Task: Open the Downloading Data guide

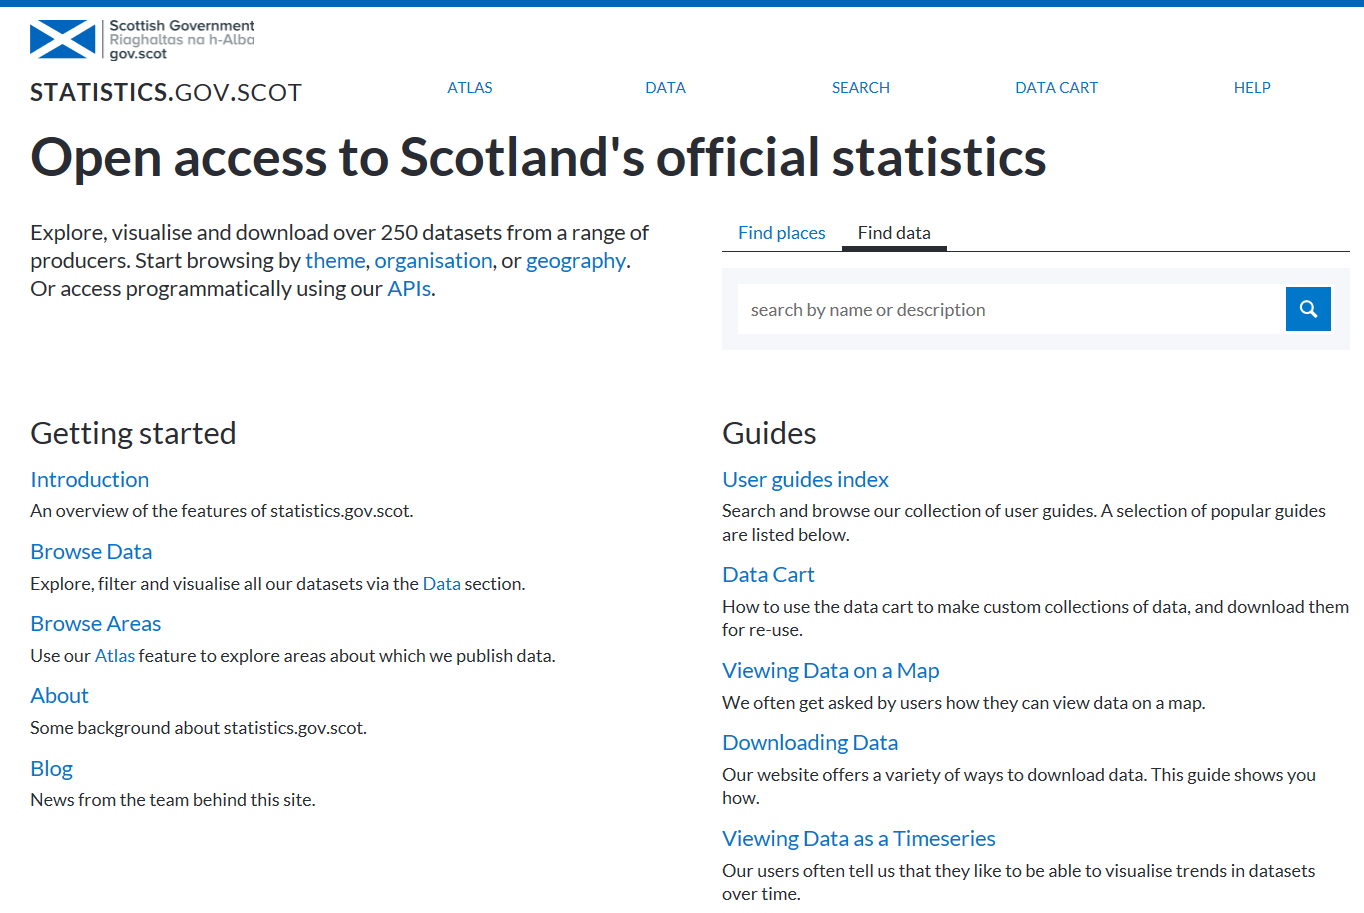Action: tap(809, 743)
